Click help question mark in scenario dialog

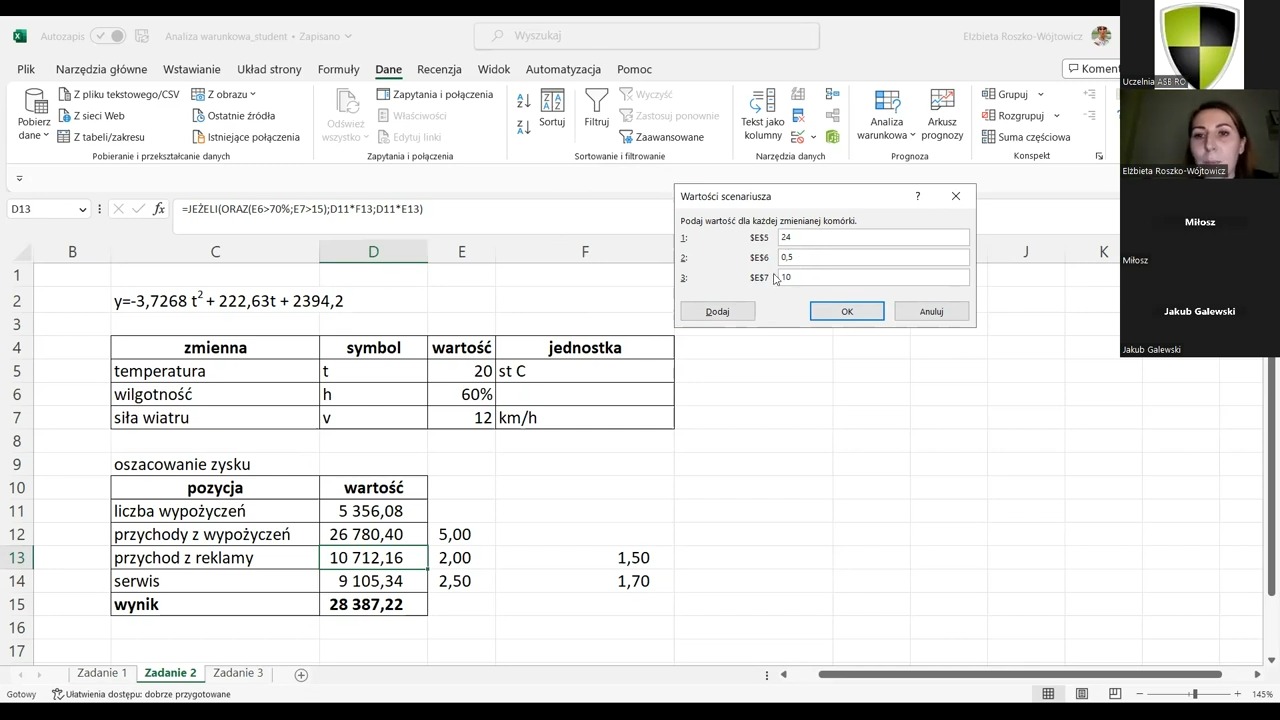point(918,196)
